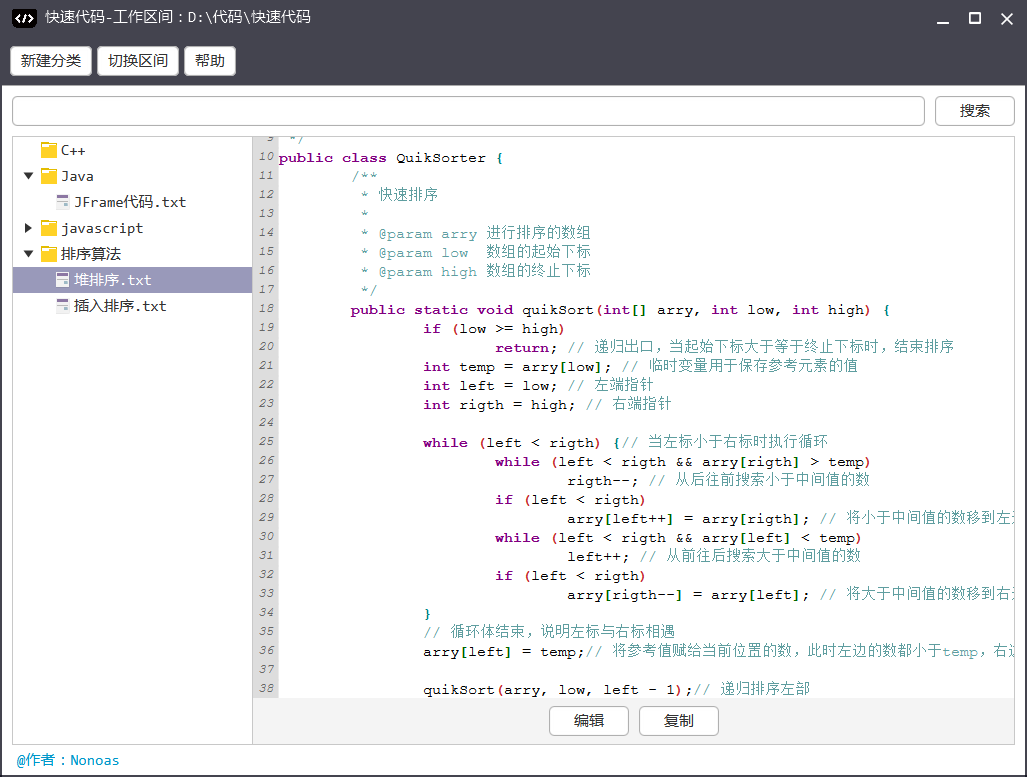The width and height of the screenshot is (1027, 777).
Task: Click the 切换区间 button
Action: pos(138,61)
